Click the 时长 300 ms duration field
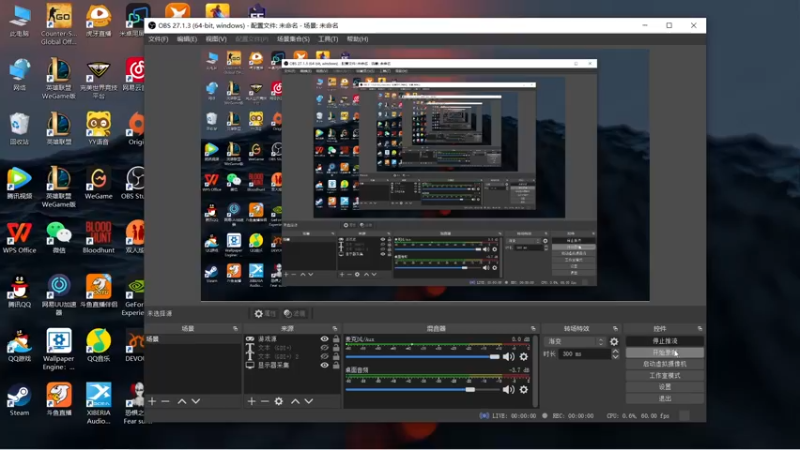 click(584, 354)
